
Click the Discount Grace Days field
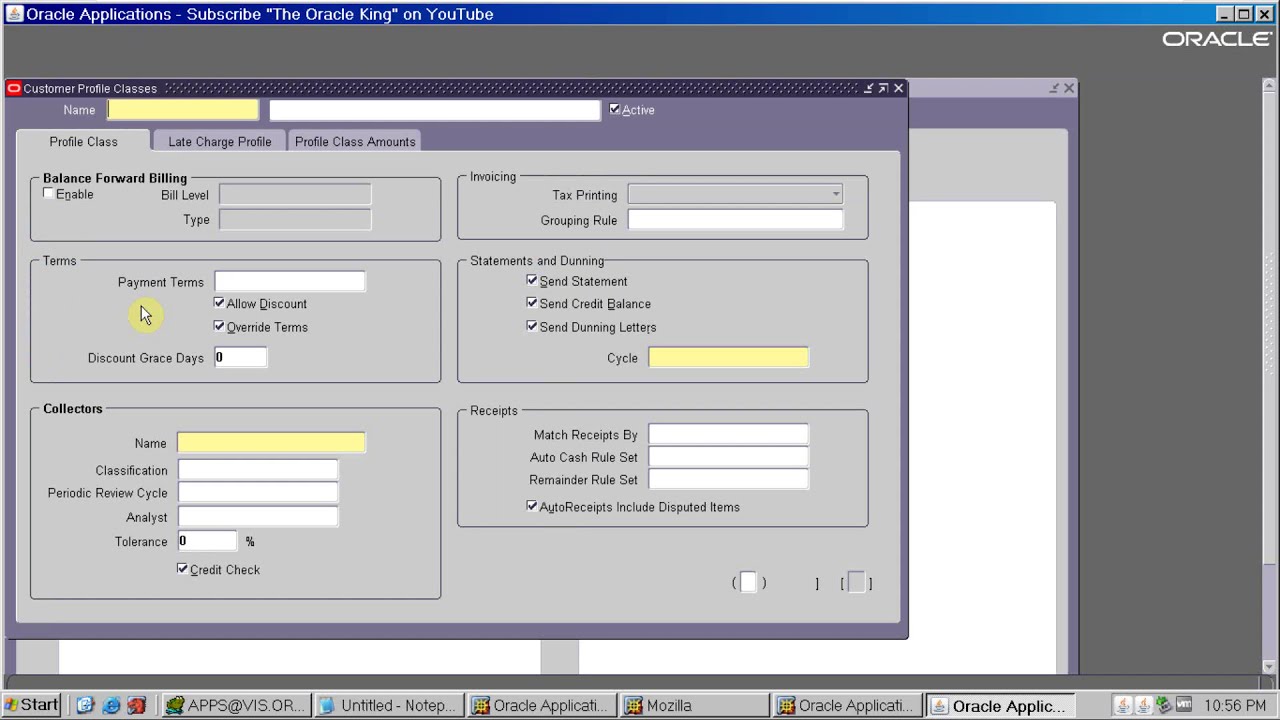pos(240,358)
